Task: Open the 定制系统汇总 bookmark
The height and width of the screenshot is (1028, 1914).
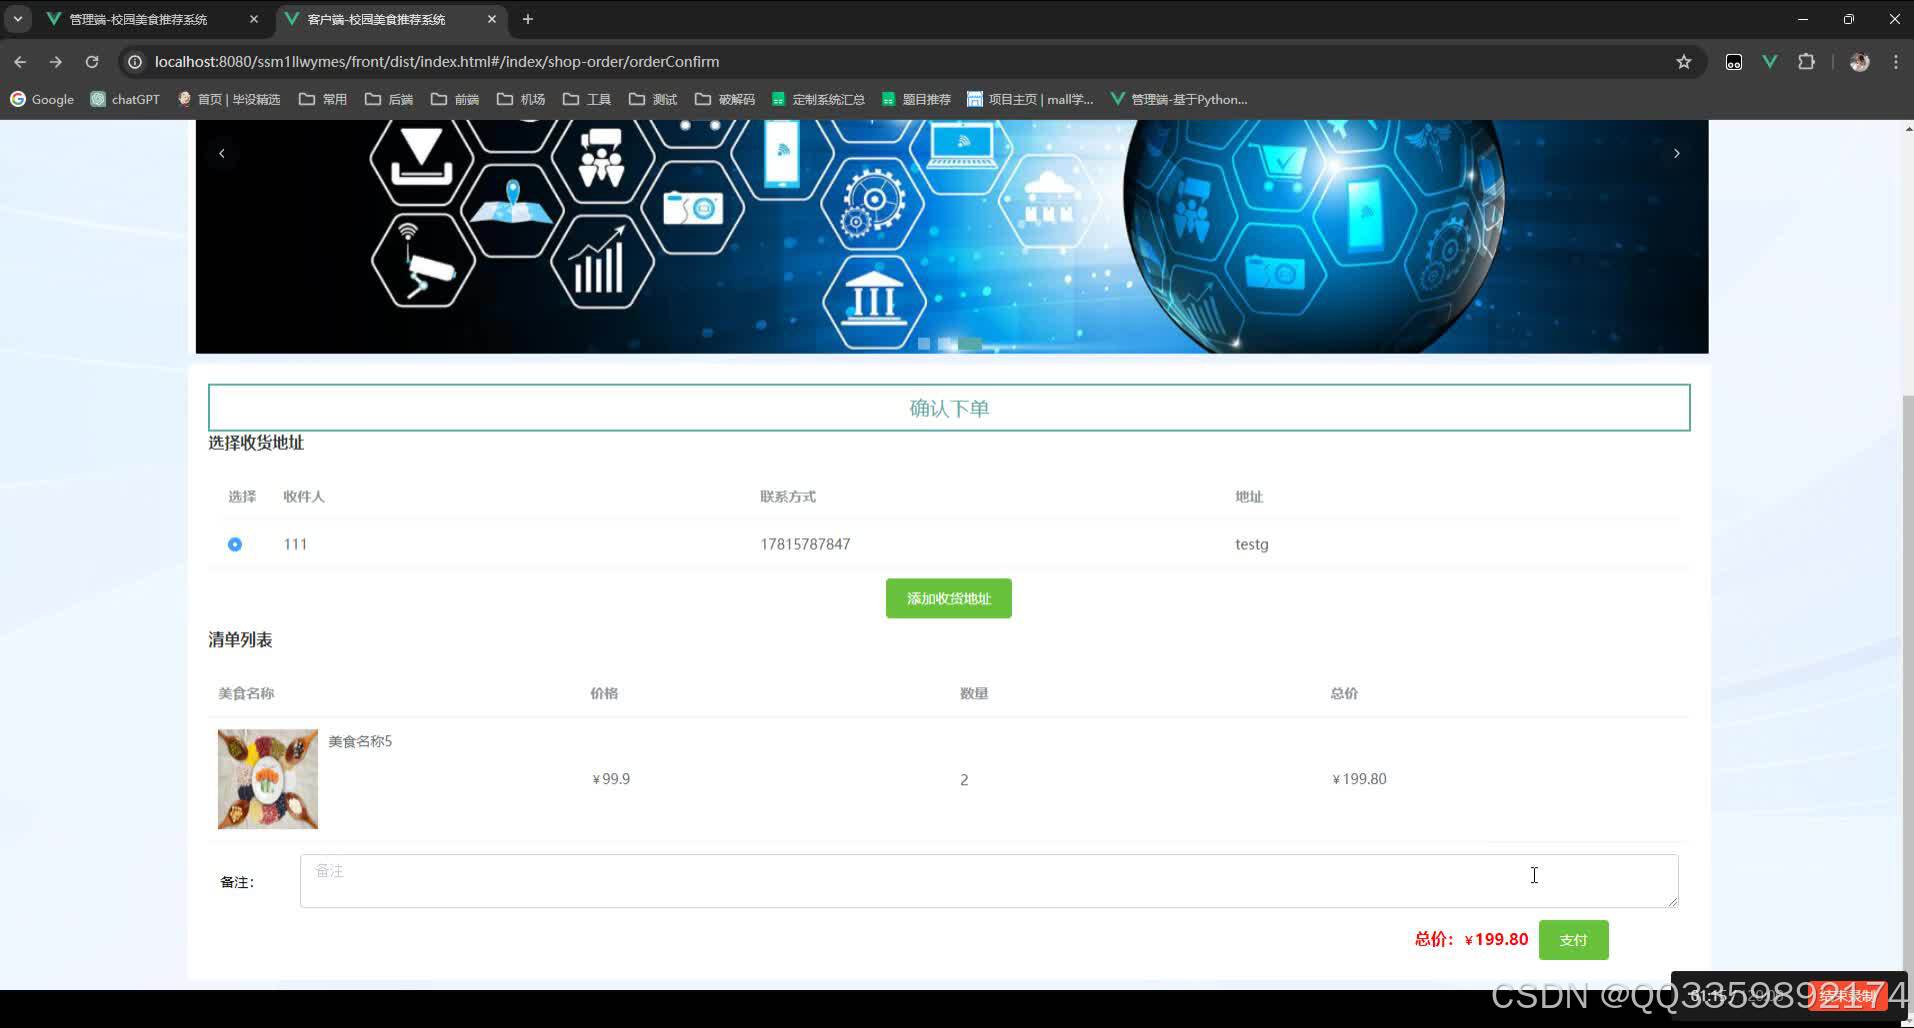Action: [818, 99]
